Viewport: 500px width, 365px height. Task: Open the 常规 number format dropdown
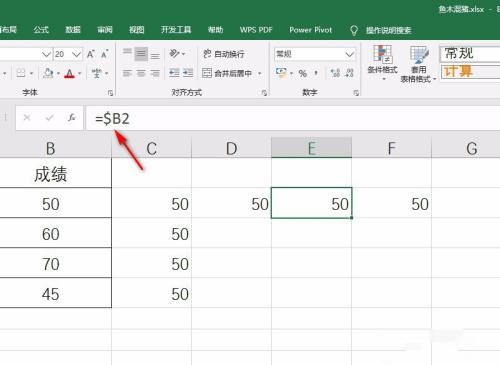coord(349,54)
